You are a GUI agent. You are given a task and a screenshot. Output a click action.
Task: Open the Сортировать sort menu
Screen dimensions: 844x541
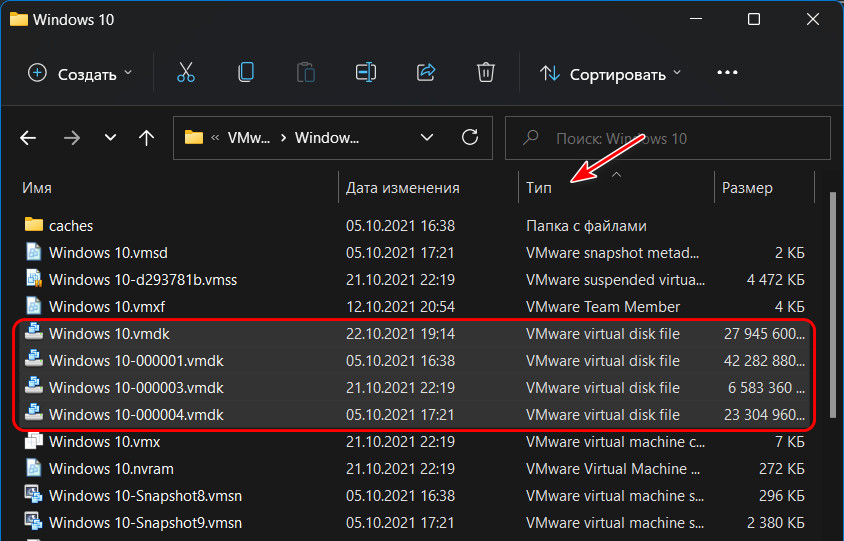pos(610,73)
